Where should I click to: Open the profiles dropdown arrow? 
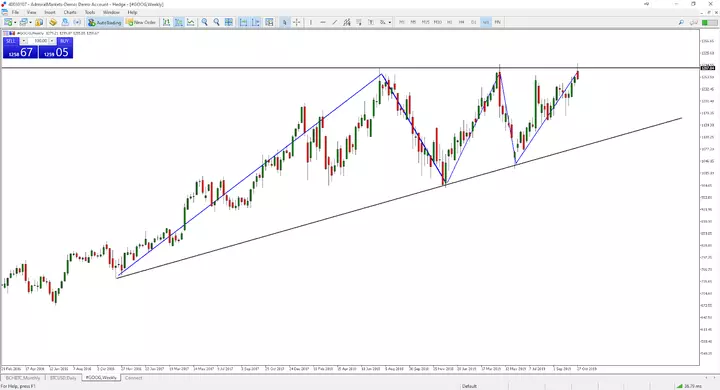(30, 23)
